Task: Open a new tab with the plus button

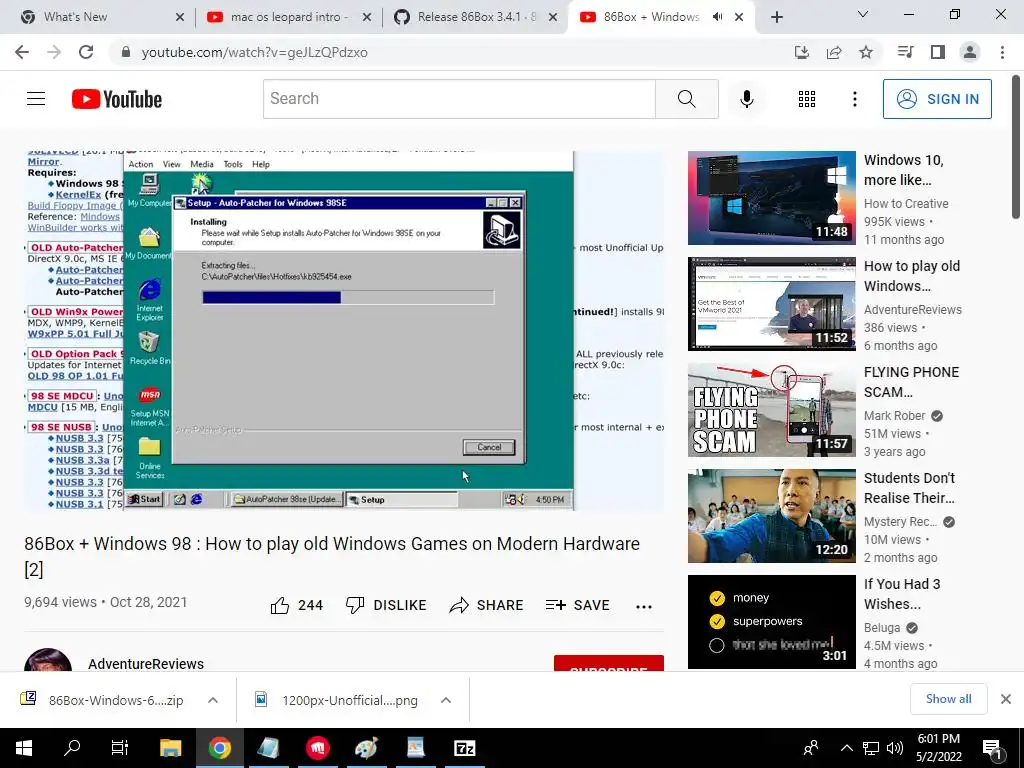Action: [x=776, y=17]
